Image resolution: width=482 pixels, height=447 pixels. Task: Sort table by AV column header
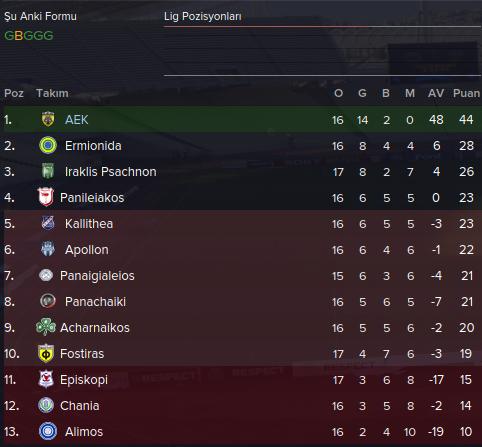click(436, 93)
